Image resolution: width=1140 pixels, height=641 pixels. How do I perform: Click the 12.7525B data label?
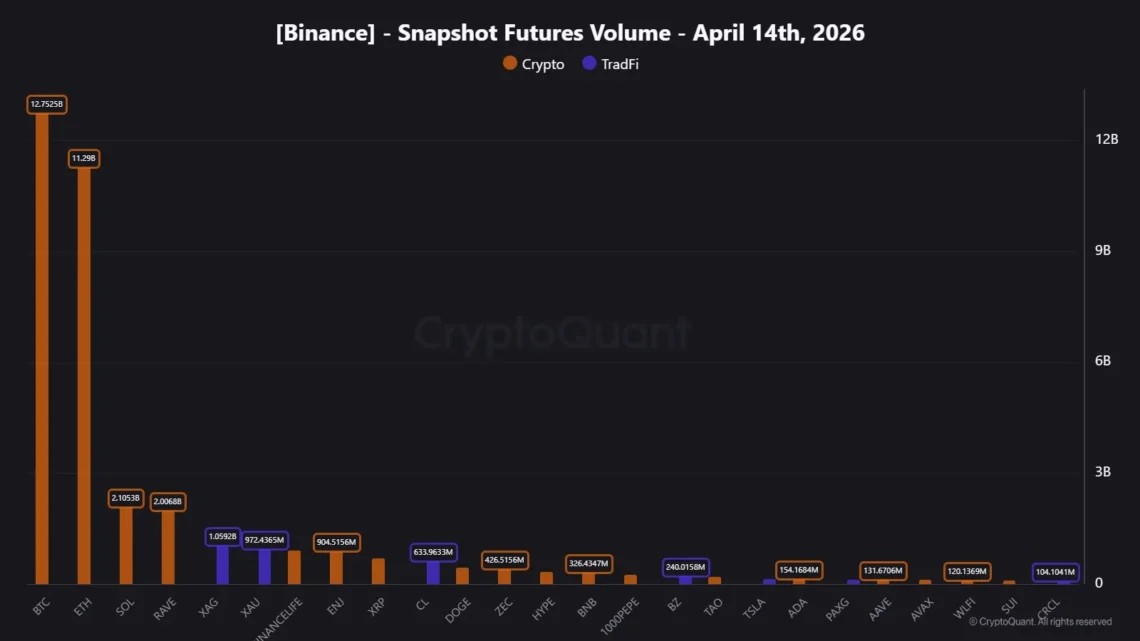pyautogui.click(x=47, y=104)
